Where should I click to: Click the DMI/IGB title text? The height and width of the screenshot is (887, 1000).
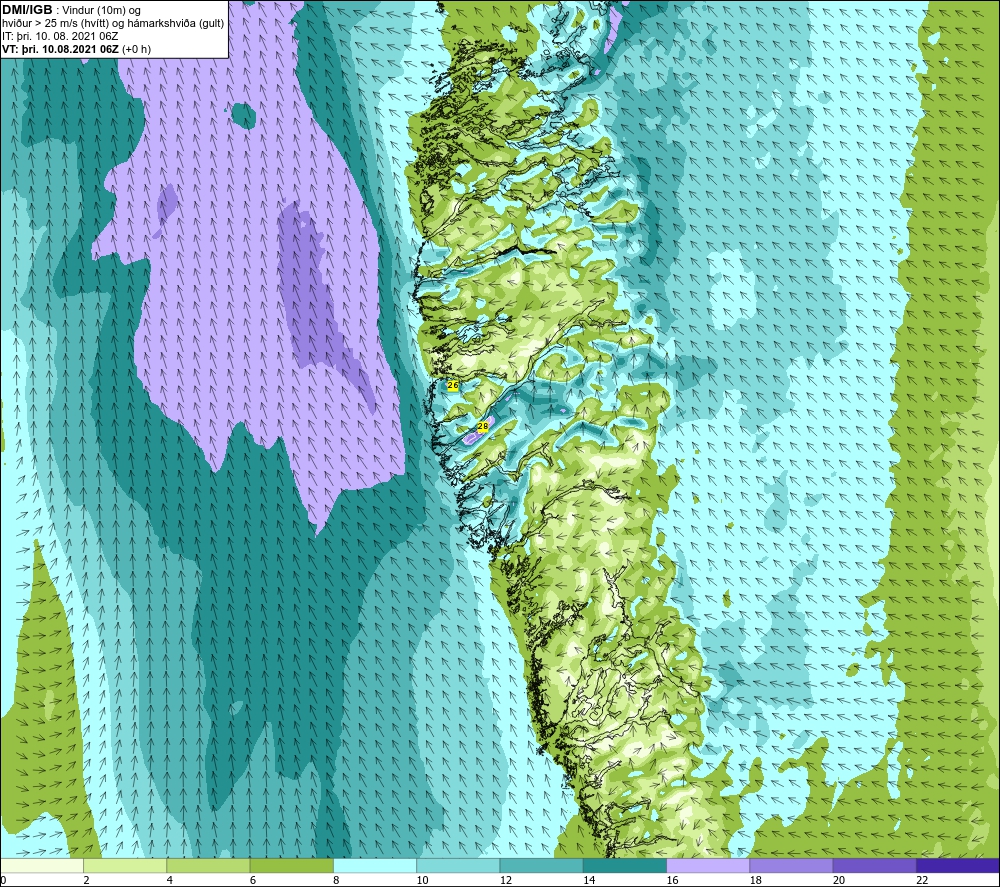27,10
